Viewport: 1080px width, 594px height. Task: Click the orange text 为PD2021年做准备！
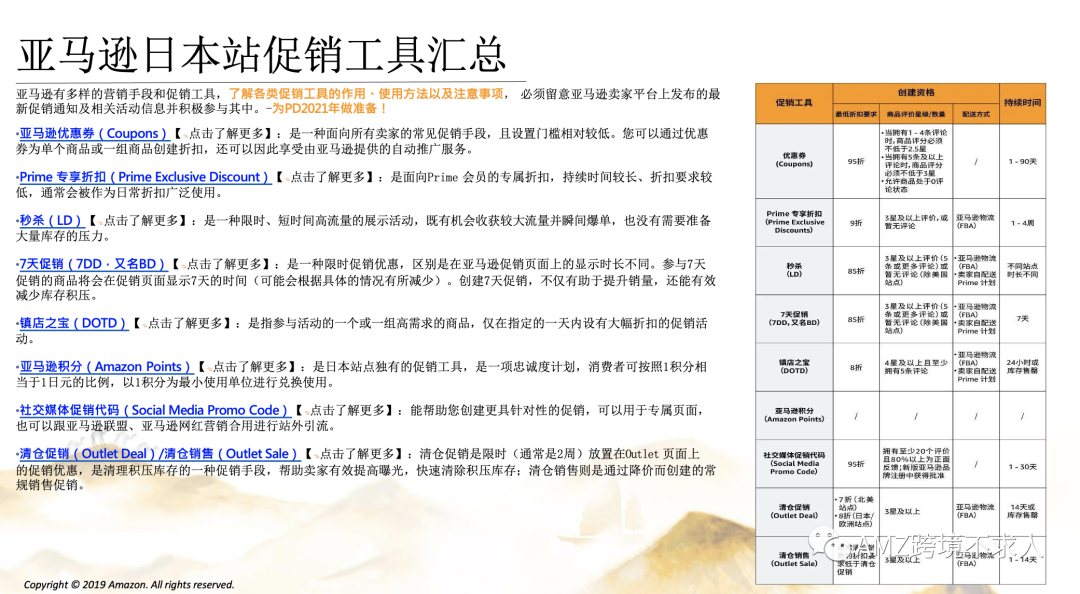[330, 109]
